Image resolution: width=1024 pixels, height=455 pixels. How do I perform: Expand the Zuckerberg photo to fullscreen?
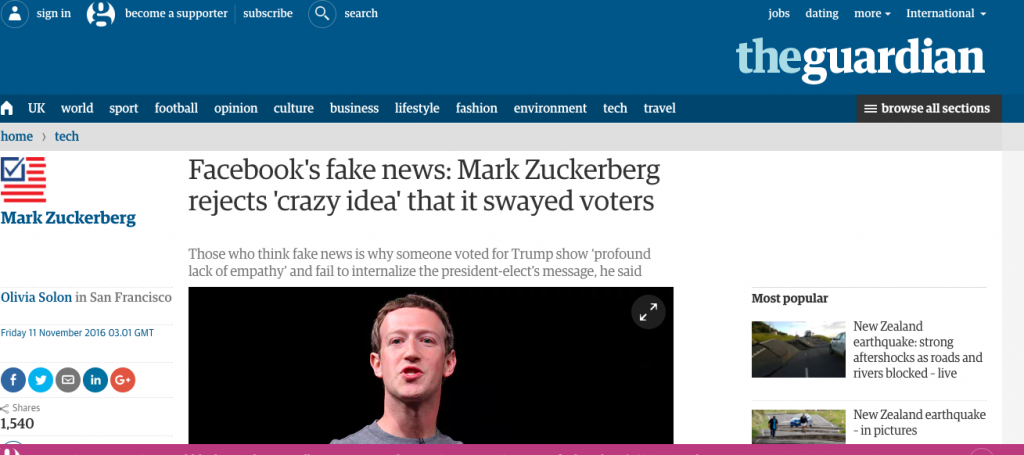[x=648, y=312]
